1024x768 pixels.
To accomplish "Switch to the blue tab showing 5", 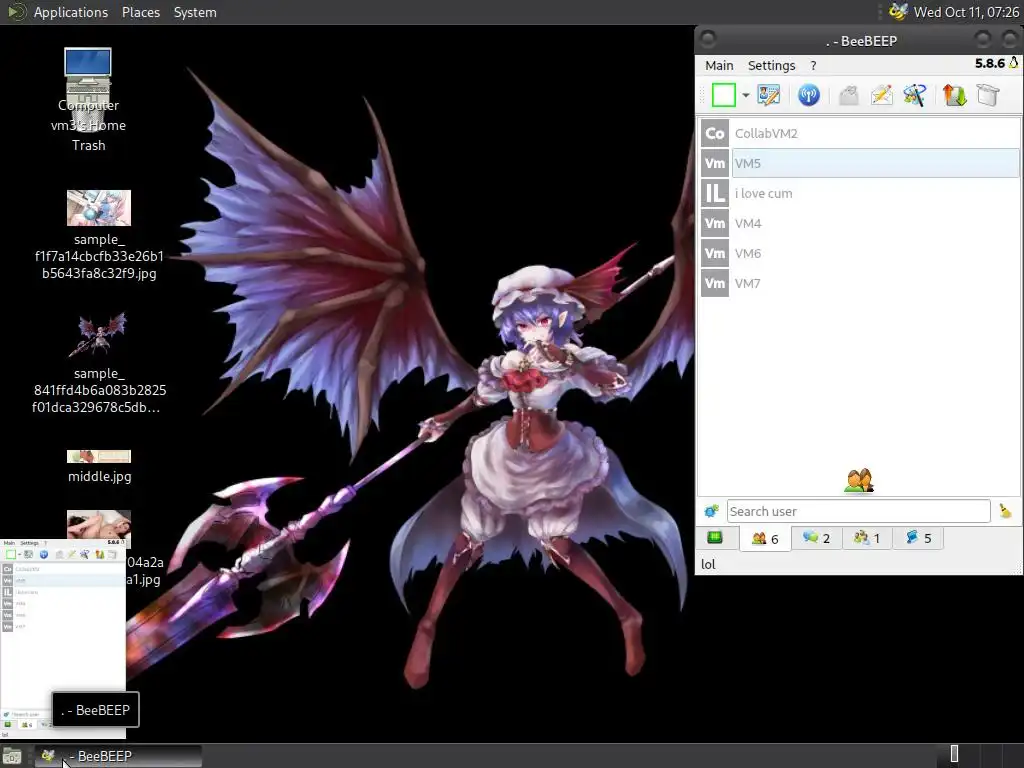I will [x=918, y=538].
